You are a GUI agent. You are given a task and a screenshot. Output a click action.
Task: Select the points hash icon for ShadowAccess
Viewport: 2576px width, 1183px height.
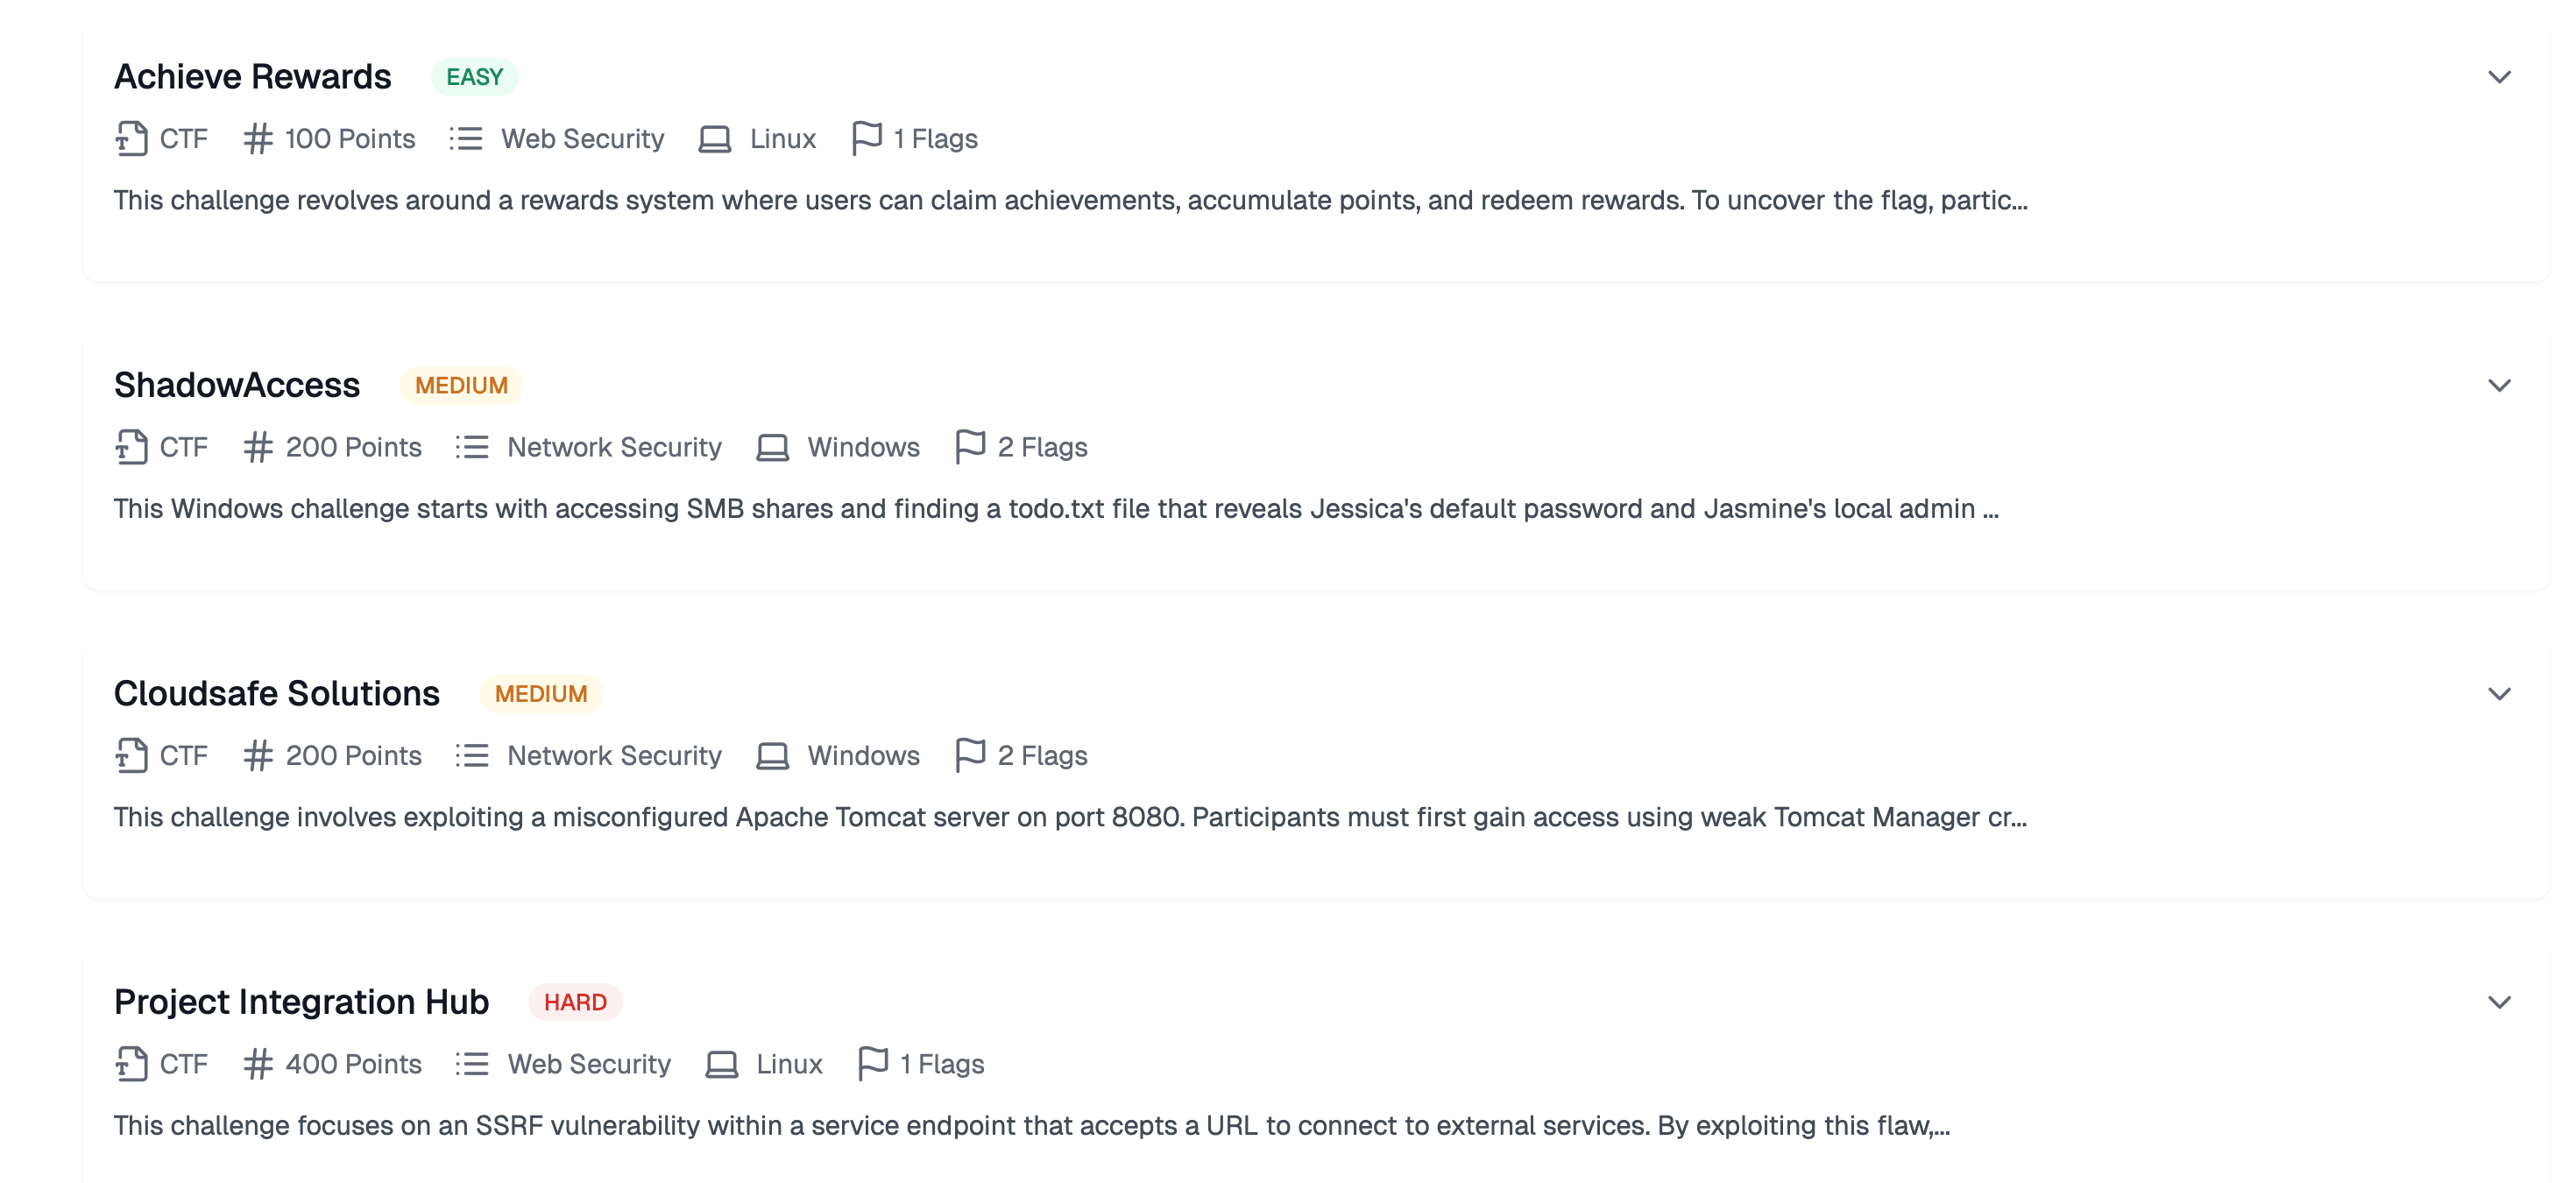[258, 447]
